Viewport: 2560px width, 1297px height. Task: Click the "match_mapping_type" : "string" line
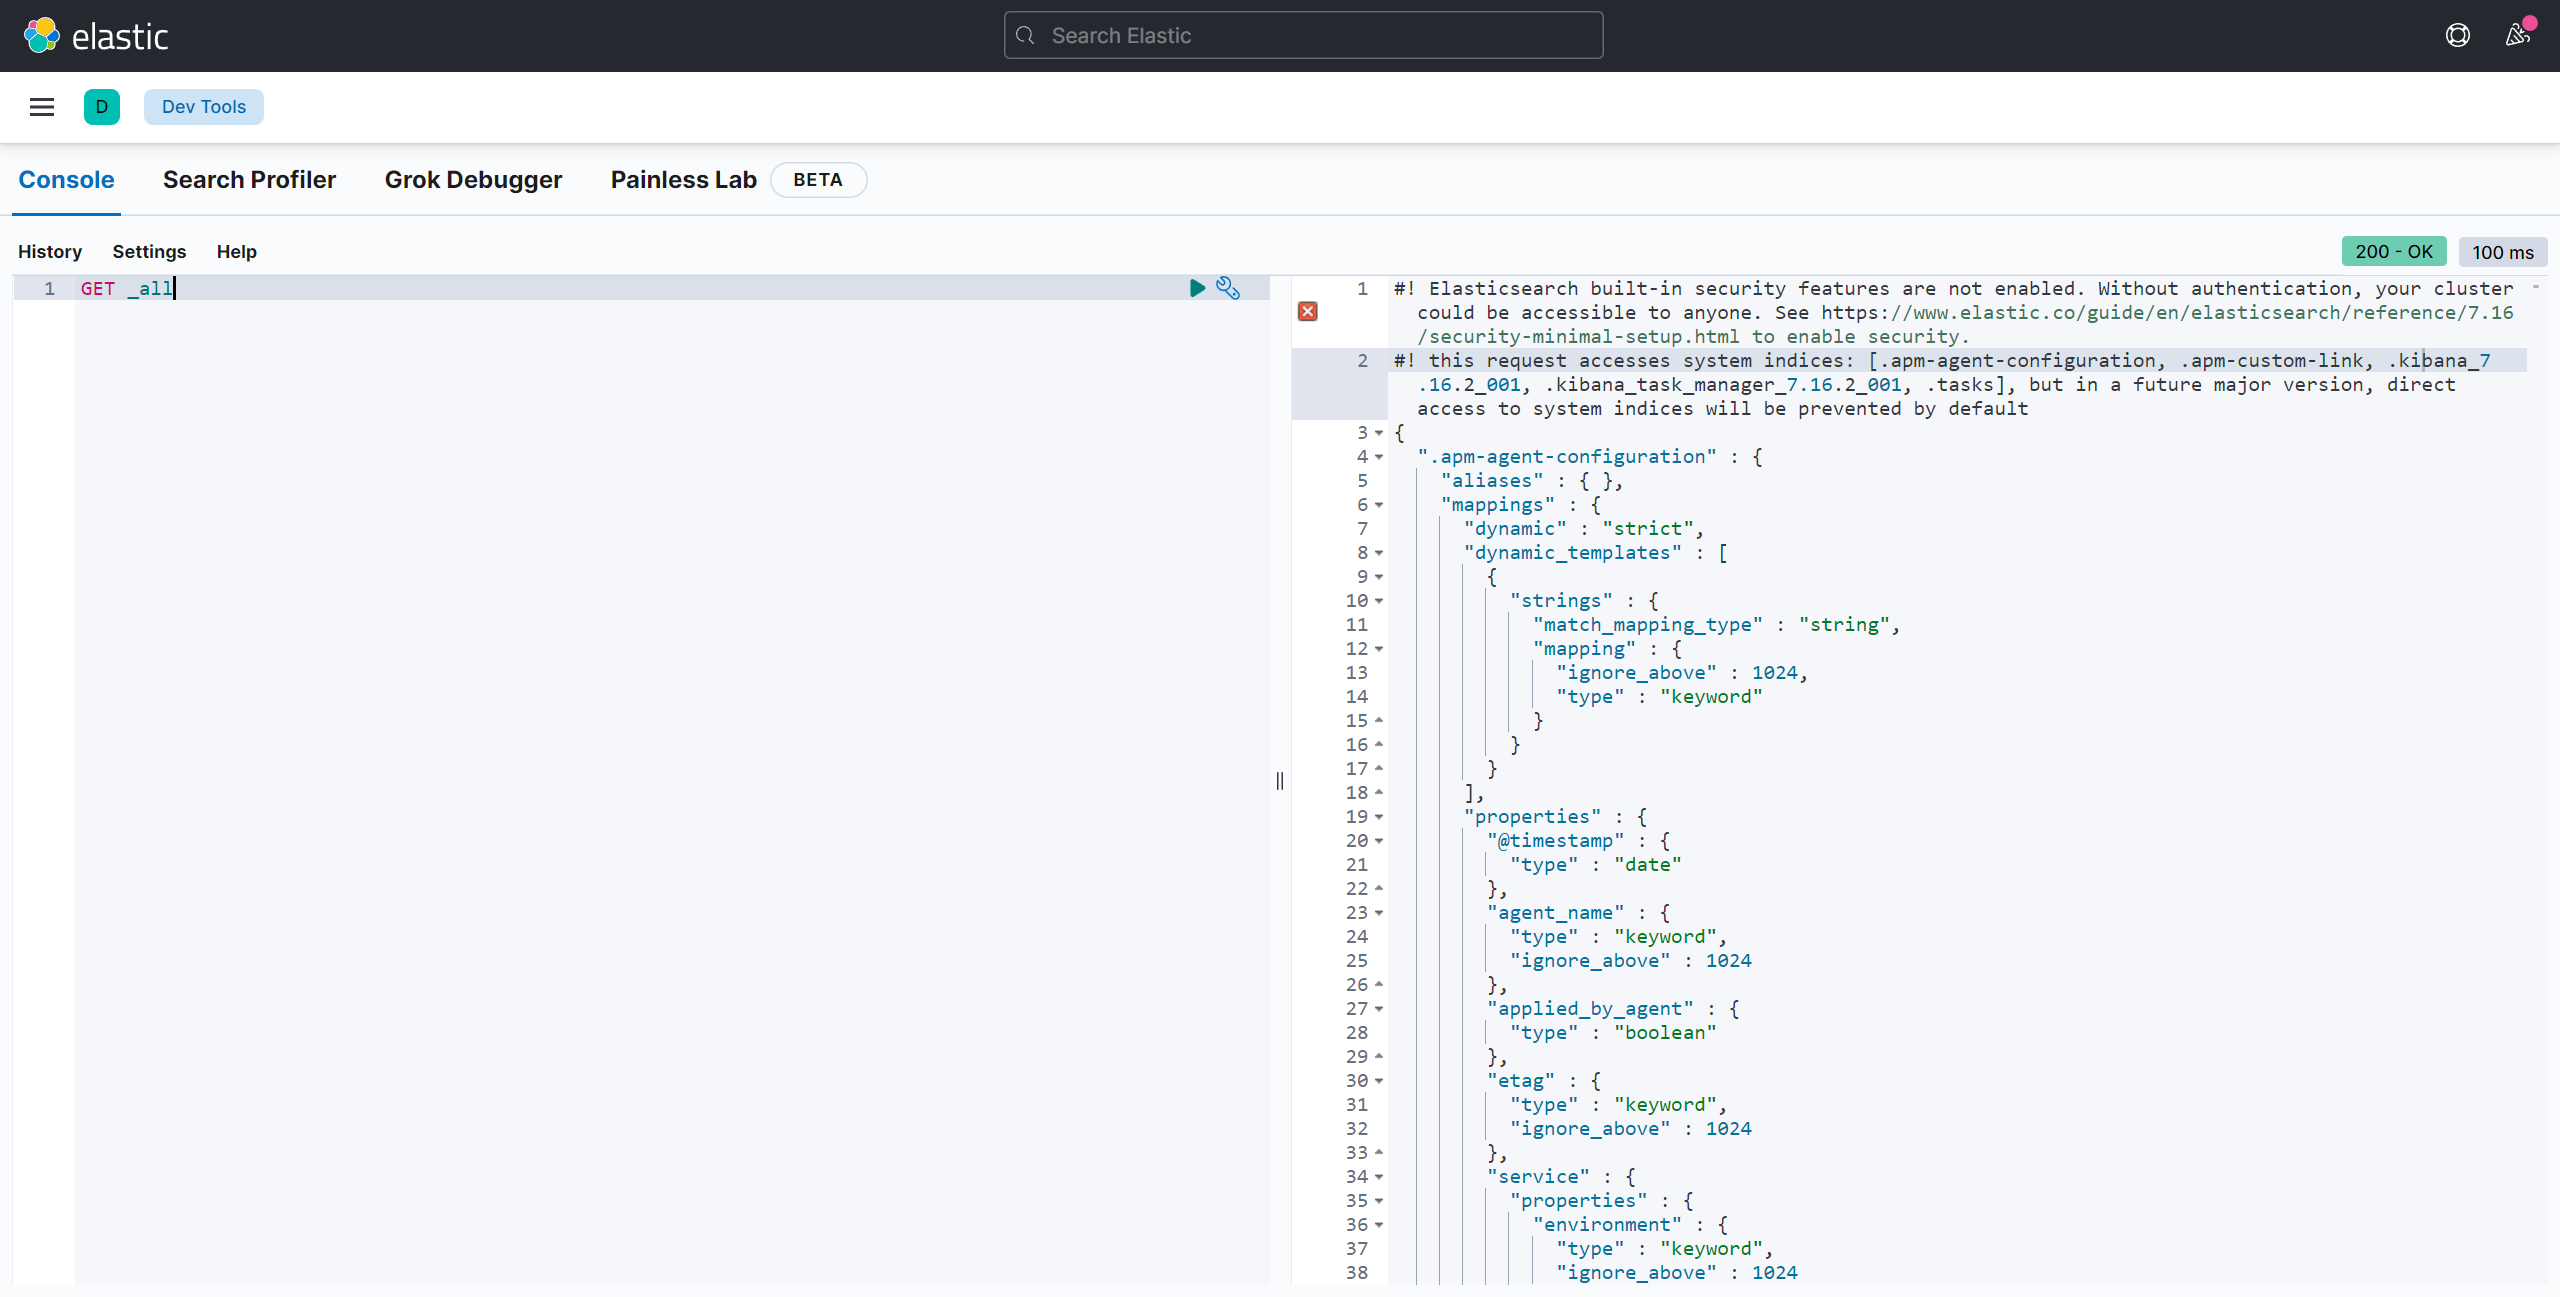pos(1716,625)
